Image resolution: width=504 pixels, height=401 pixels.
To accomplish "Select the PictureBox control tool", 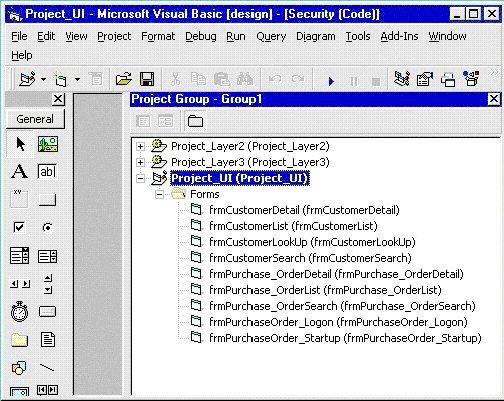I will [x=48, y=144].
